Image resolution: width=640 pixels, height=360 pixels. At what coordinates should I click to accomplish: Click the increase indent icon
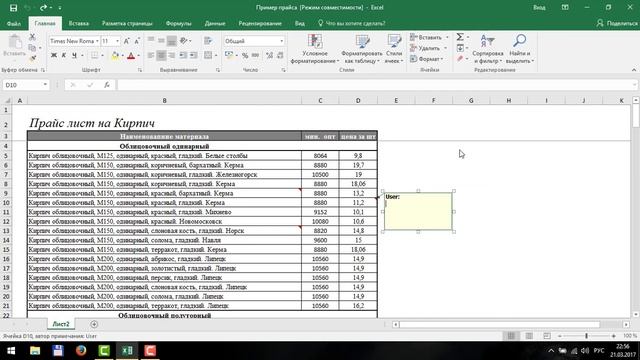pos(194,55)
